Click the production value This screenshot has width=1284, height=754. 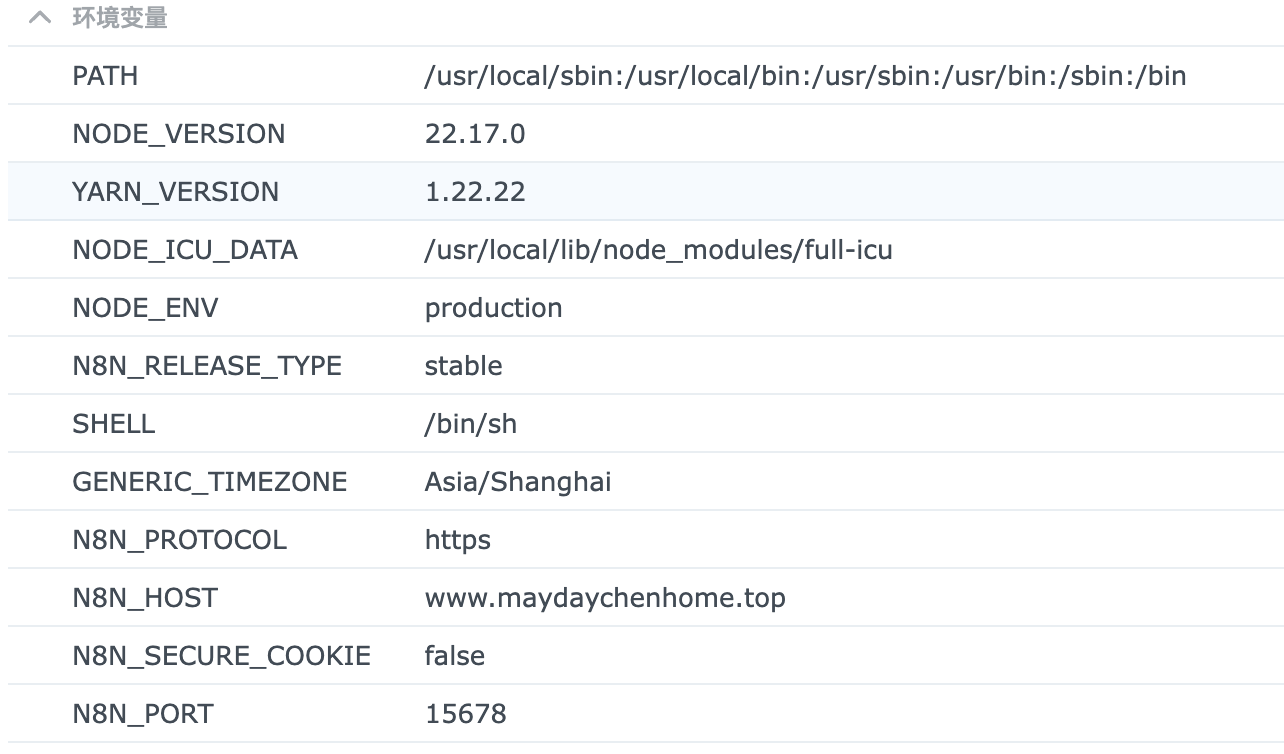(x=493, y=308)
